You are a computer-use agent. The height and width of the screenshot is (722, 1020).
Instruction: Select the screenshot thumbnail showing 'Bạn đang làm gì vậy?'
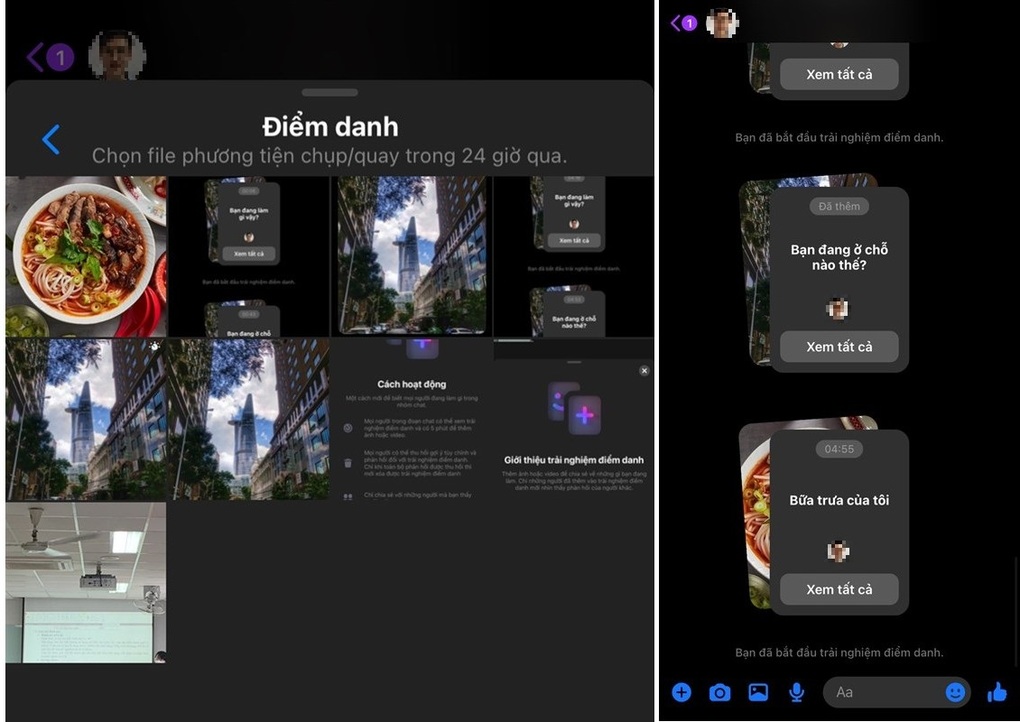[248, 256]
